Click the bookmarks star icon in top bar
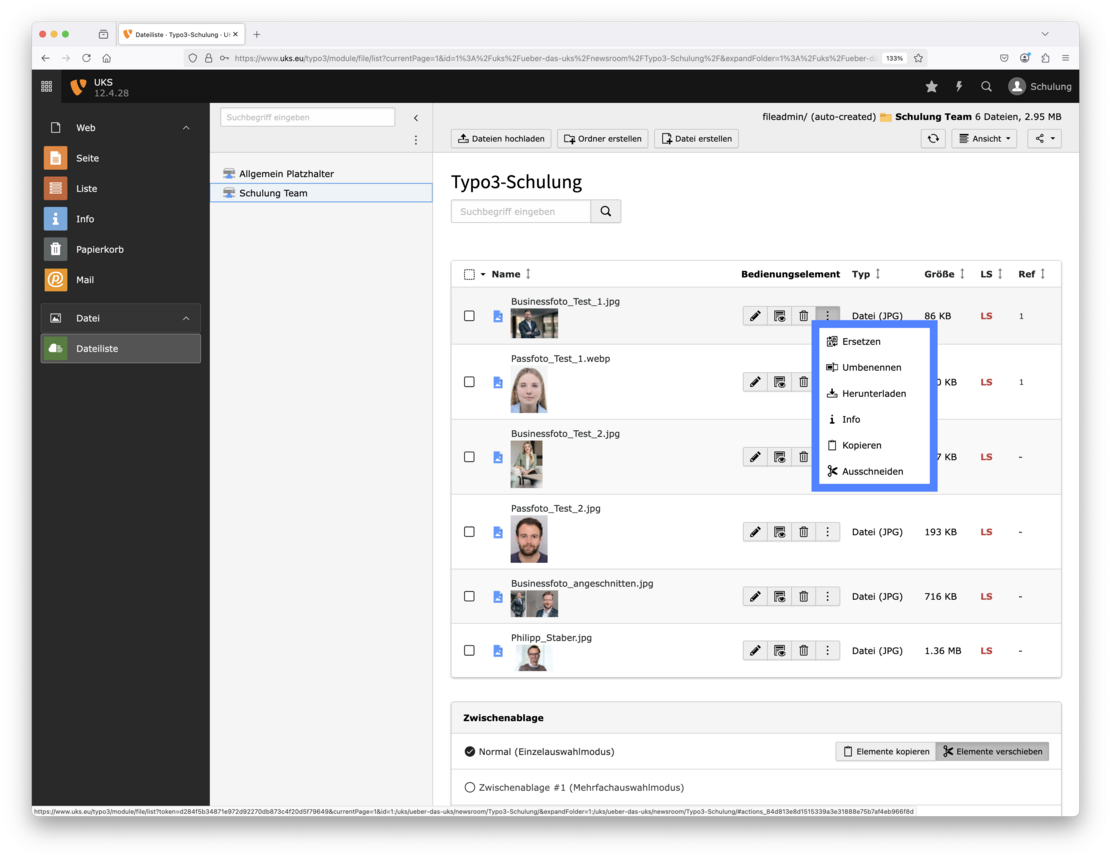This screenshot has width=1110, height=855. point(931,87)
